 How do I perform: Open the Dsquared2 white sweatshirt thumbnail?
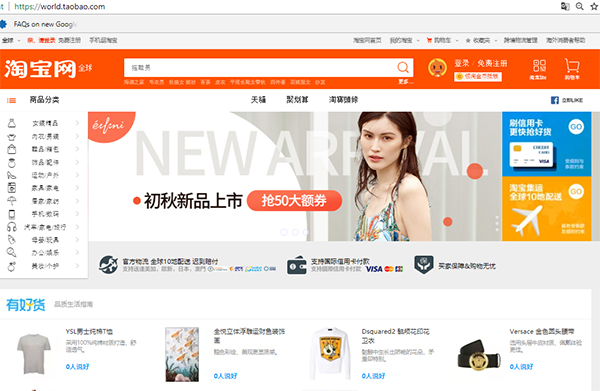330,353
